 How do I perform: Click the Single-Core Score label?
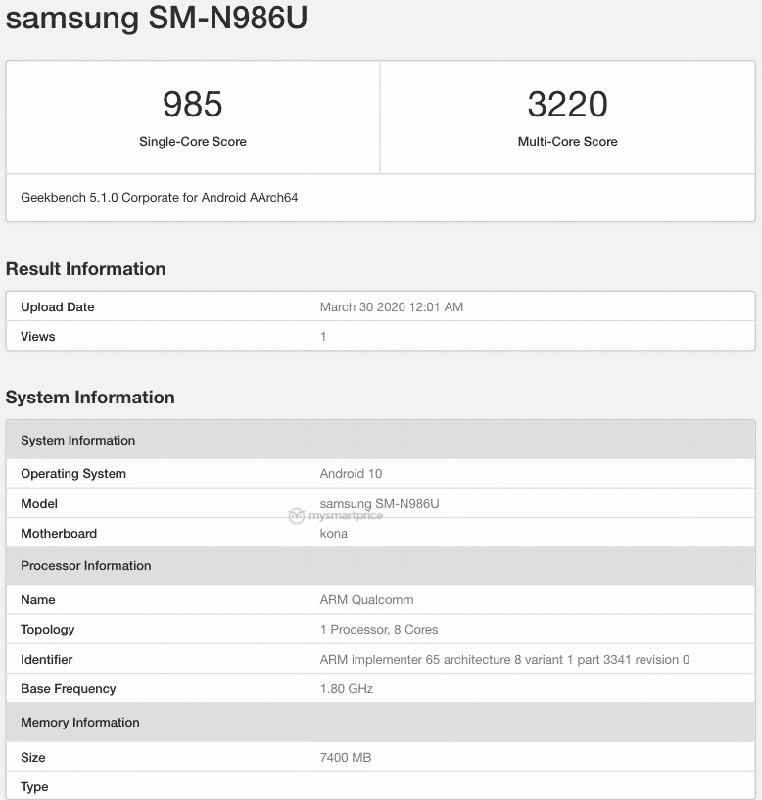[192, 142]
